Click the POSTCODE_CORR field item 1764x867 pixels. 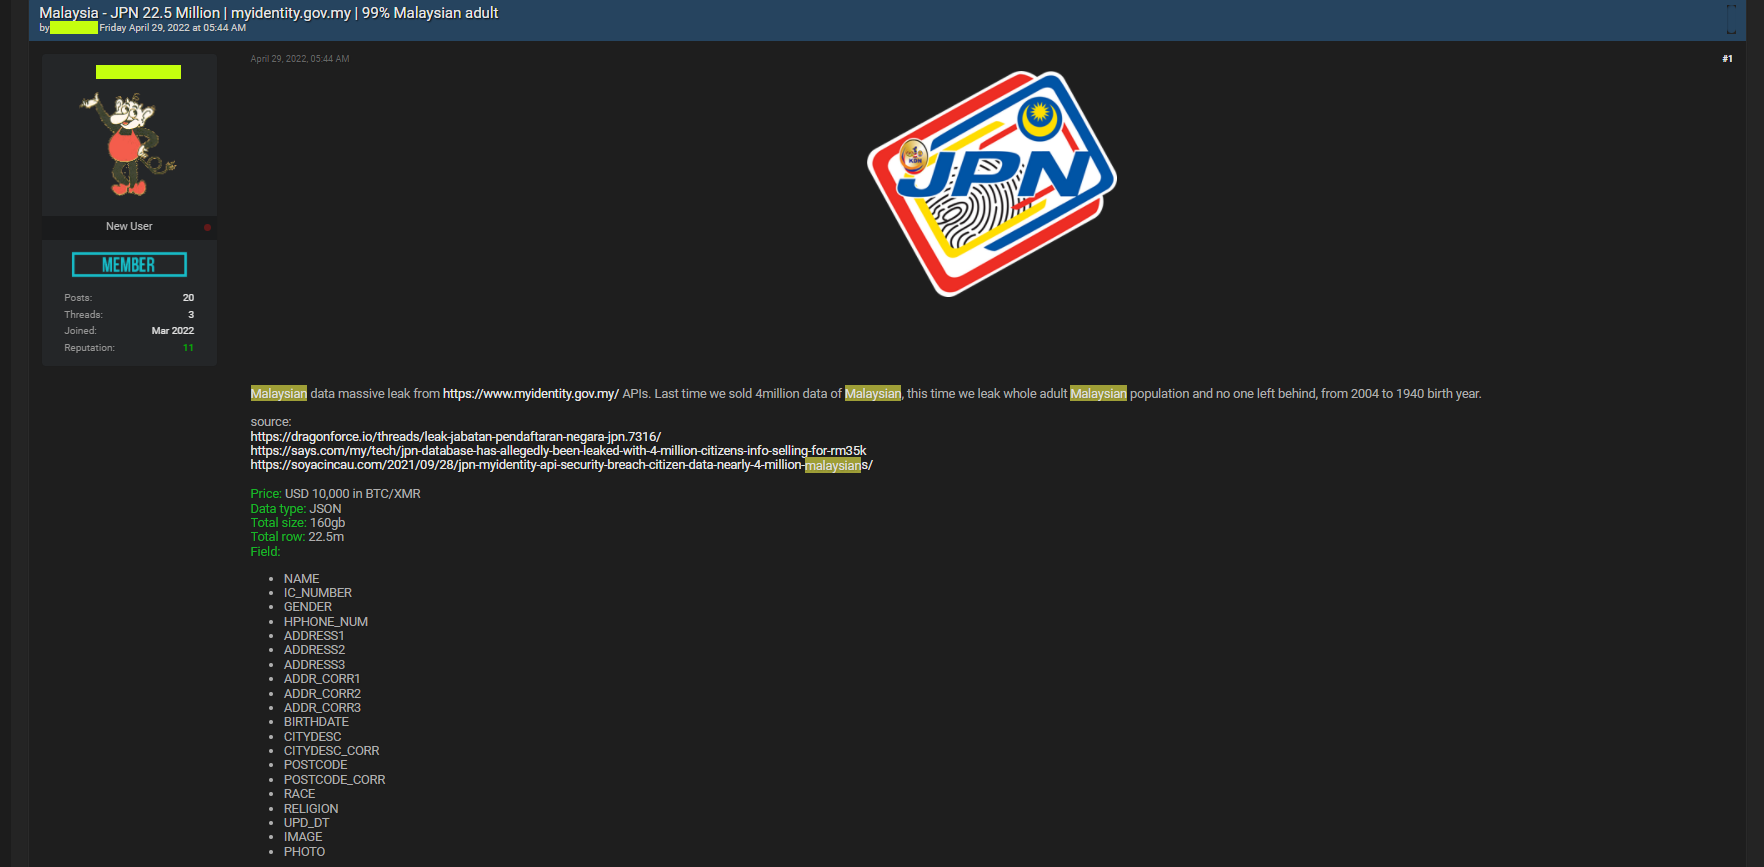334,780
